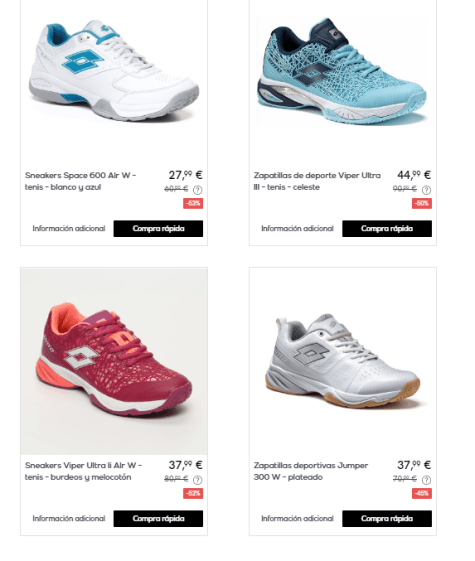
Task: View Información adicional for Jumper 300 W
Action: coord(297,519)
